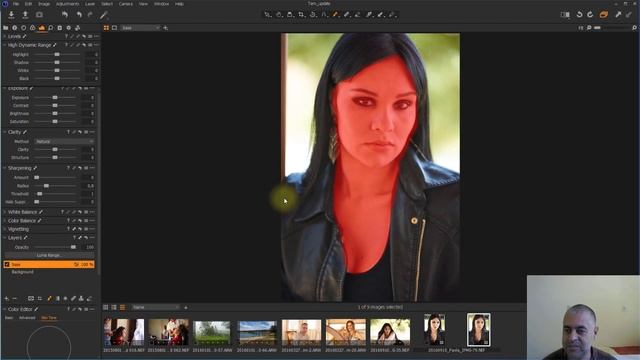Toggle the orange icon beside Rotate Right
The width and height of the screenshot is (640, 360).
pos(604,15)
